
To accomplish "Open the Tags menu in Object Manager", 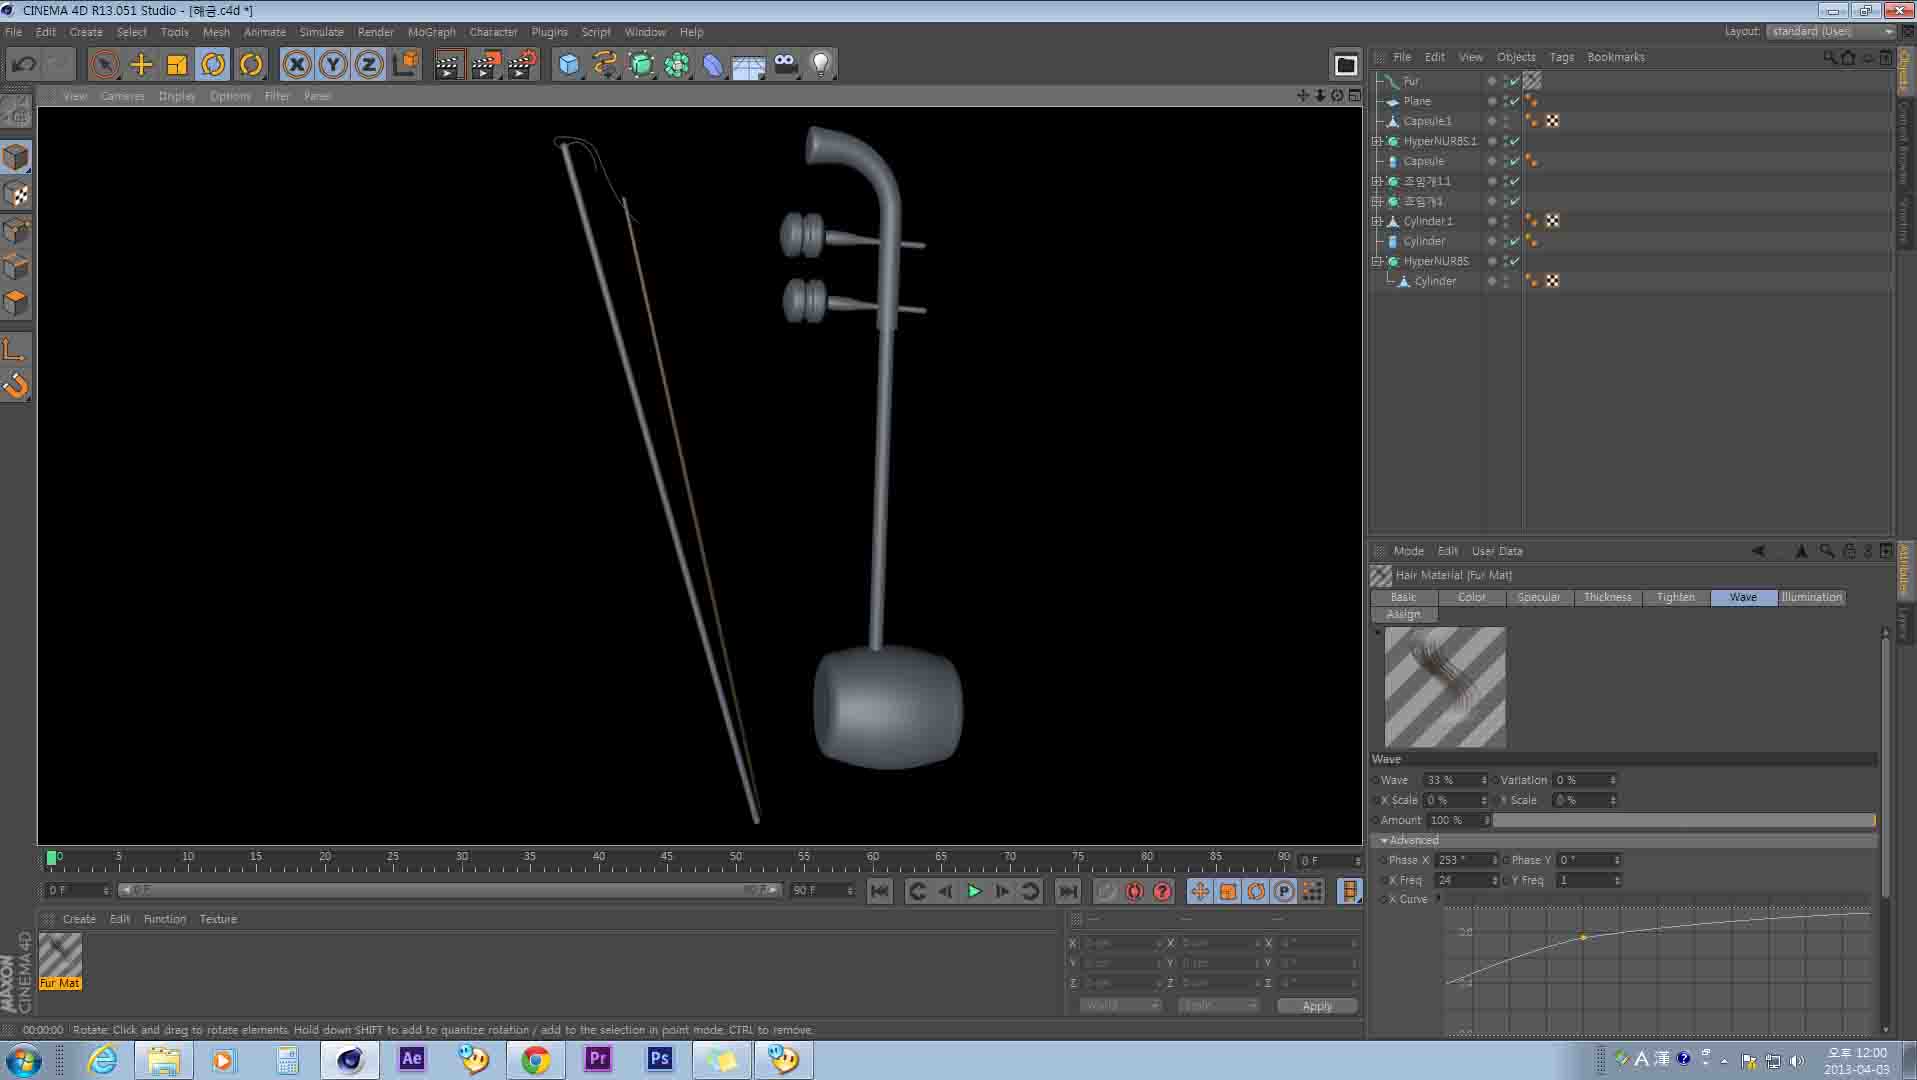I will (x=1561, y=57).
